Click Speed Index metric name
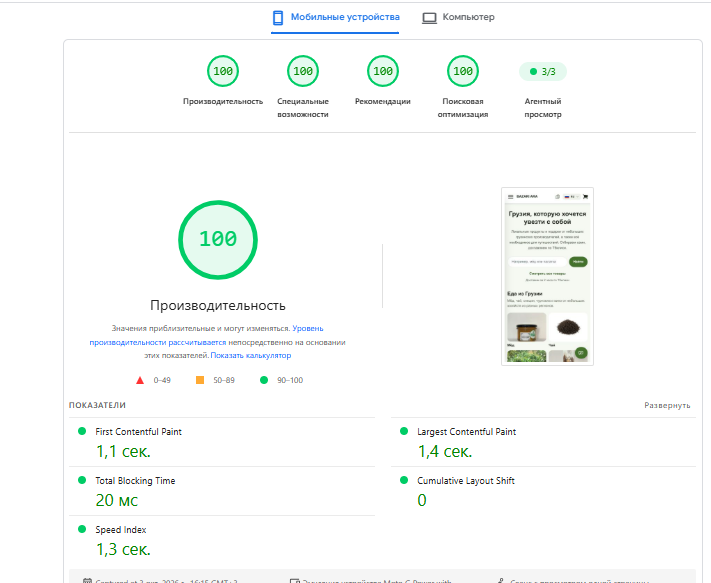 click(121, 530)
